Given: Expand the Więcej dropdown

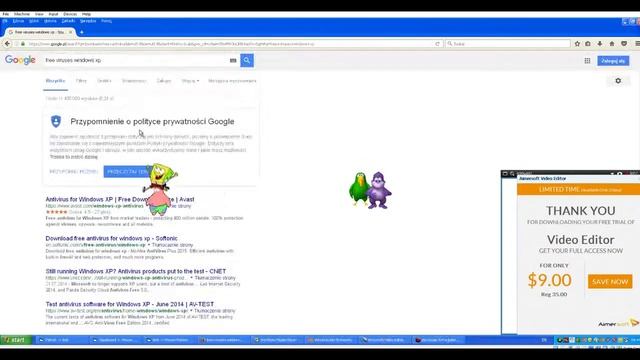Looking at the screenshot, I should pyautogui.click(x=190, y=81).
